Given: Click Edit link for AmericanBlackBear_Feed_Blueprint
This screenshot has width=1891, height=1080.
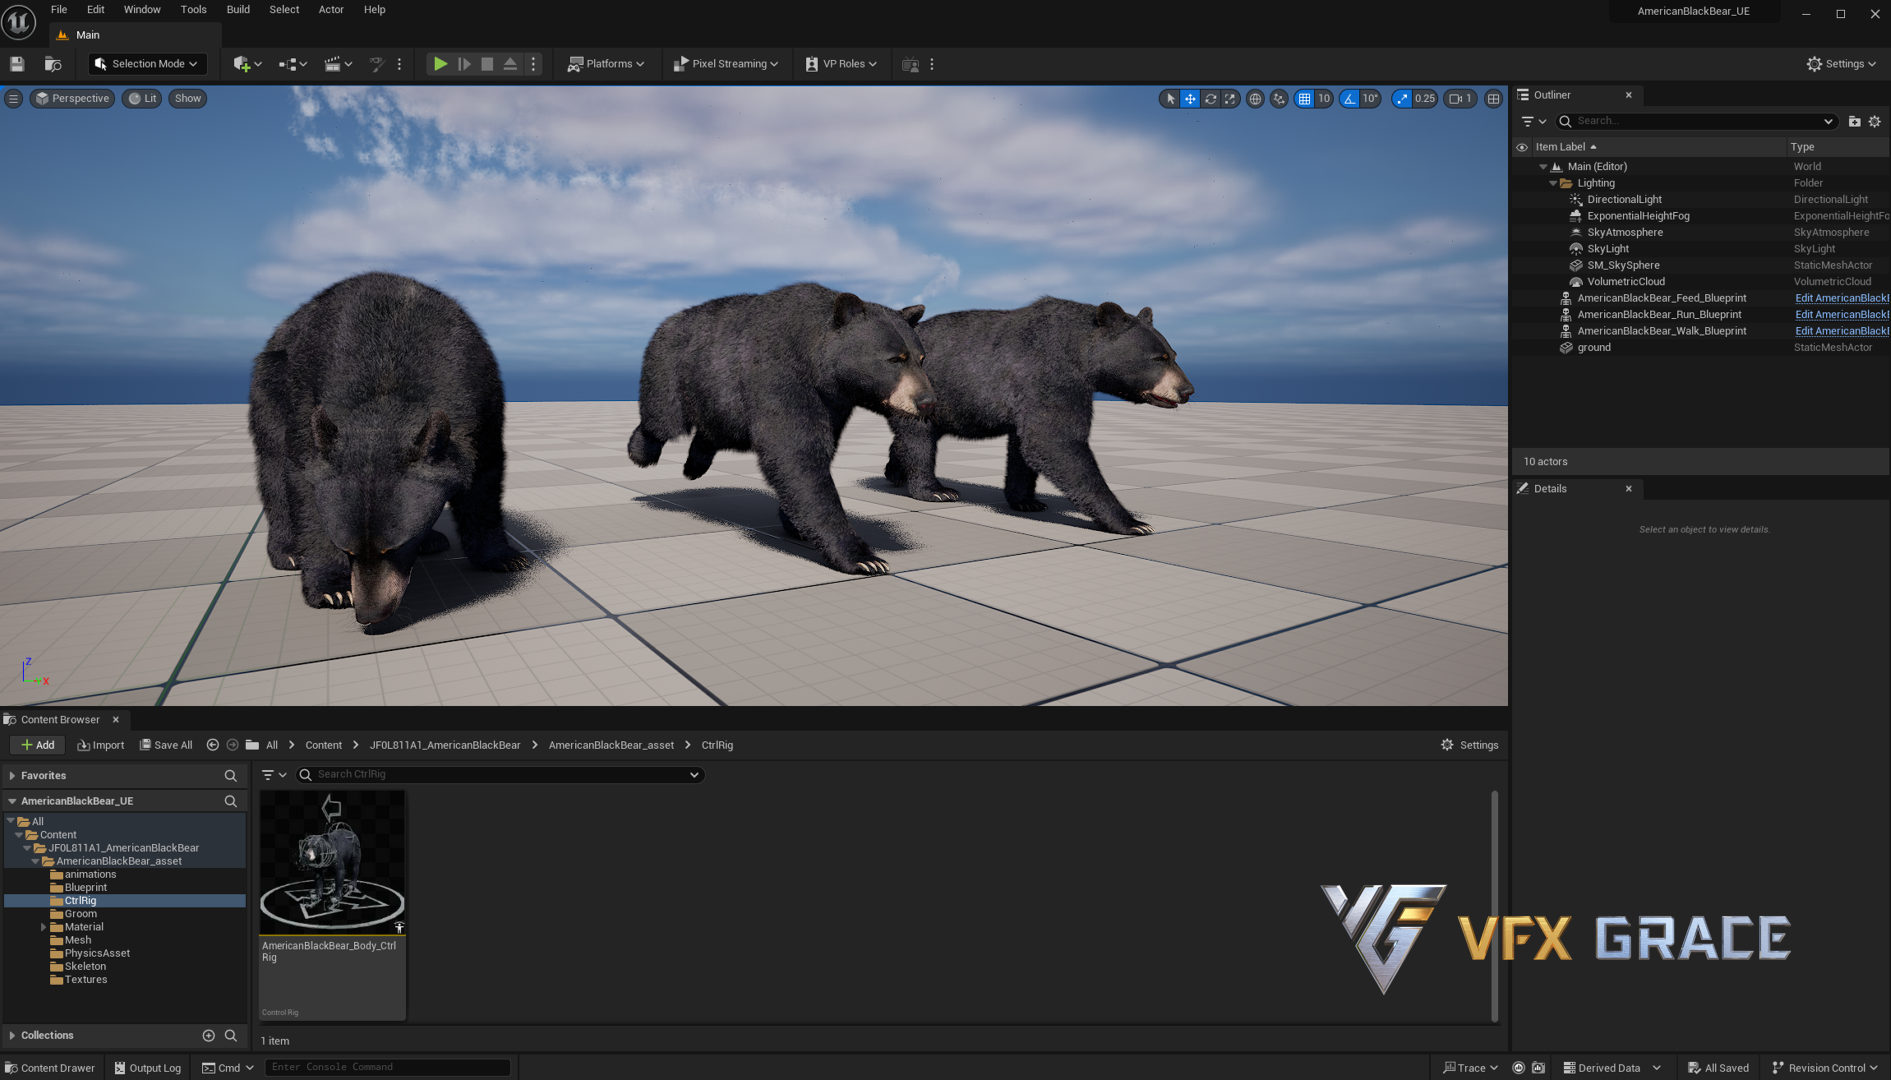Looking at the screenshot, I should coord(1841,298).
